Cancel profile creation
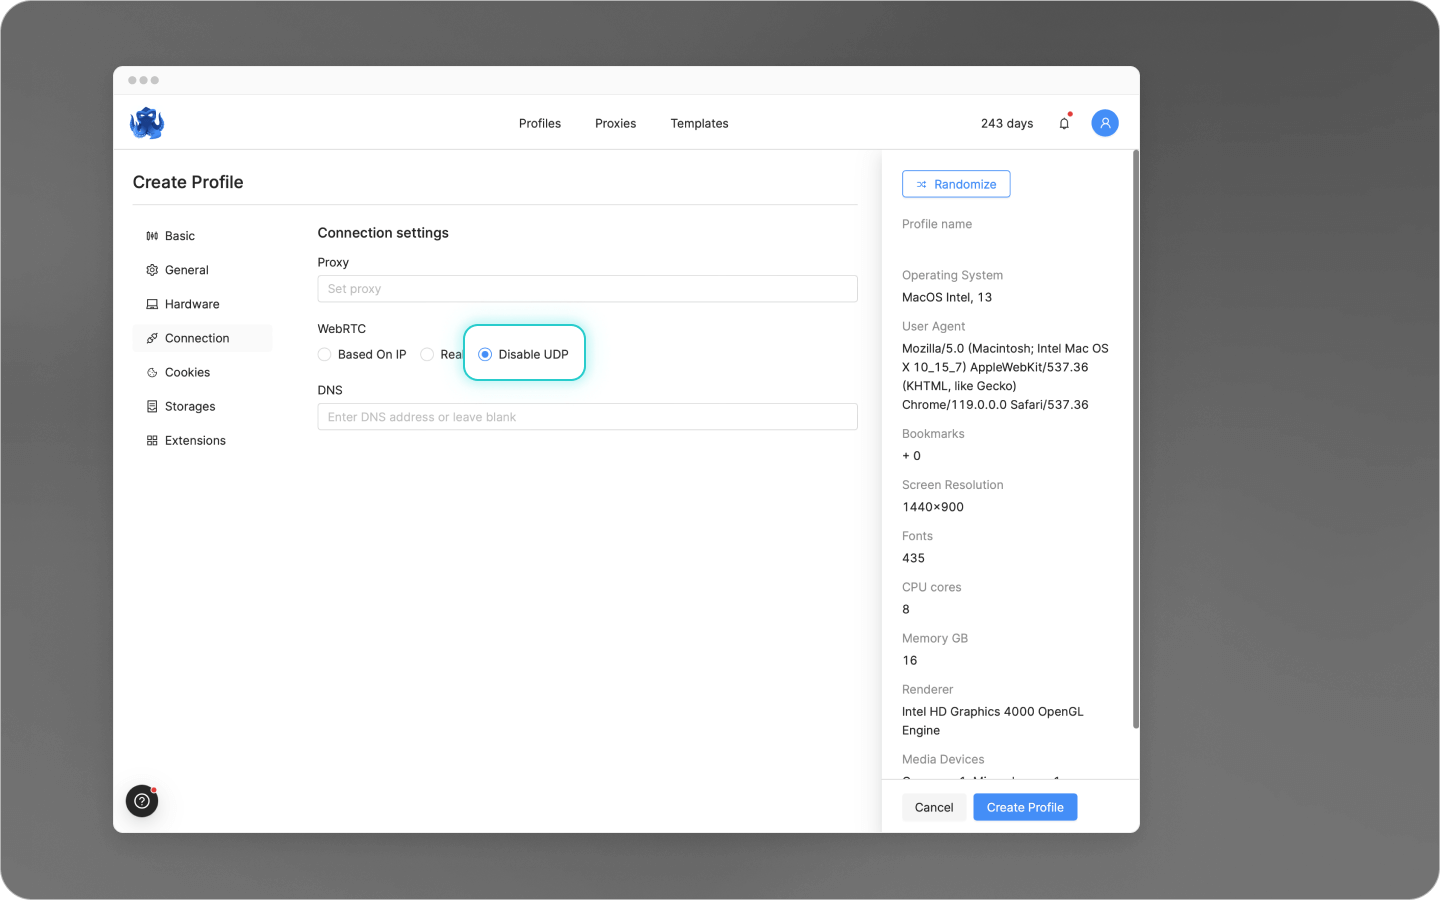The image size is (1440, 900). pos(933,807)
